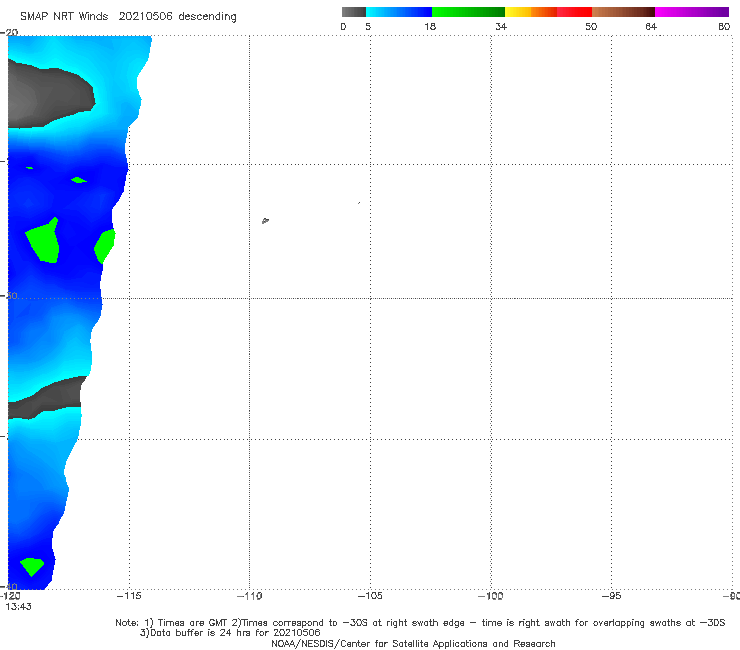Click the brown segment of the color bar
740x650 pixels.
[623, 12]
